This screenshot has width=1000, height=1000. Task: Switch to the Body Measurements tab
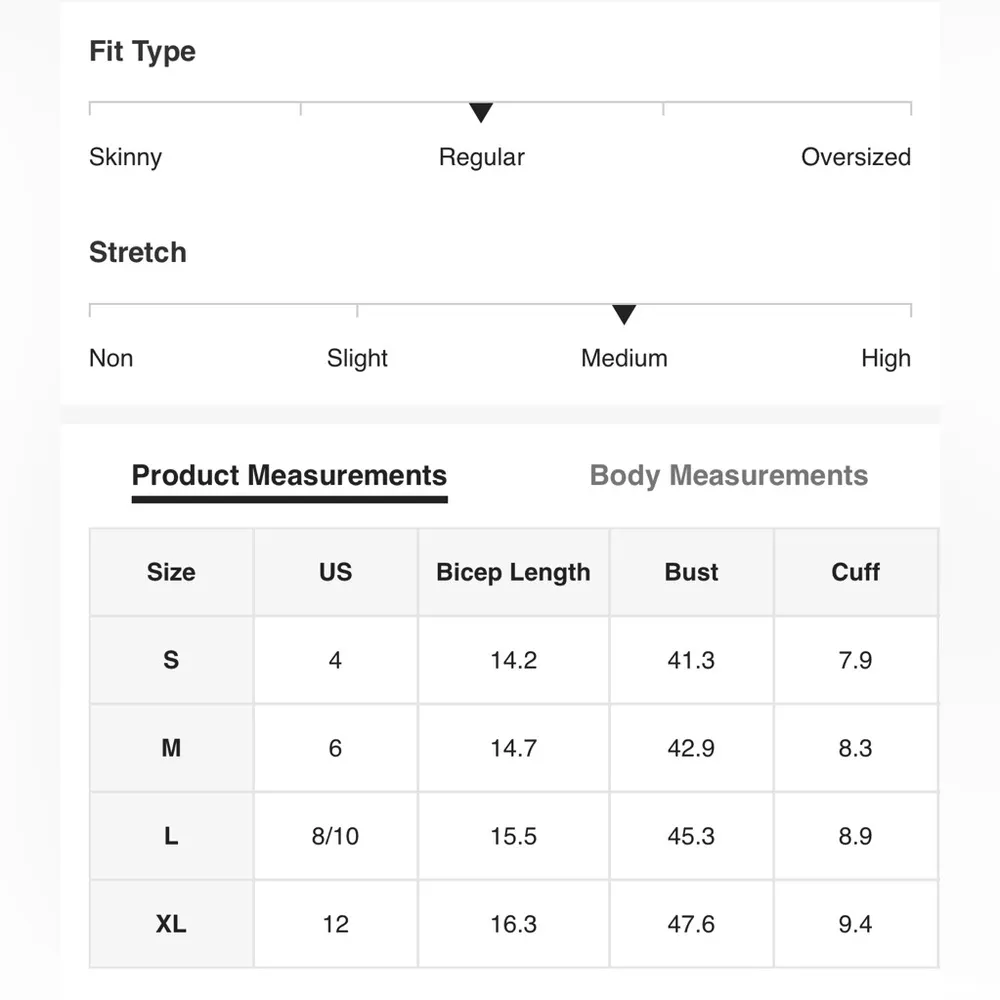728,475
